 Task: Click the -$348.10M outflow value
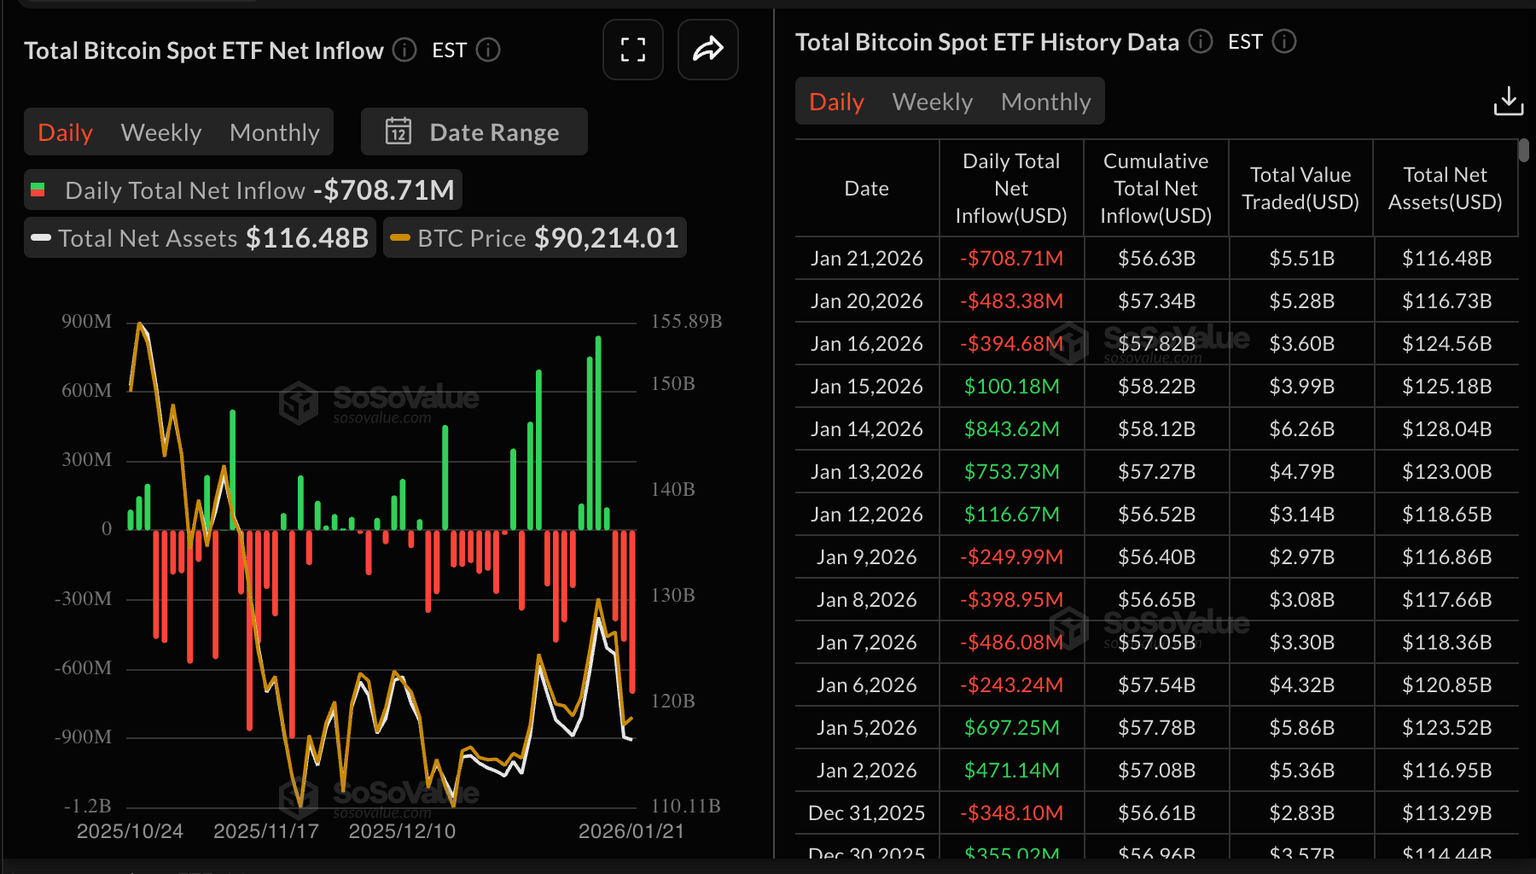[x=1011, y=813]
